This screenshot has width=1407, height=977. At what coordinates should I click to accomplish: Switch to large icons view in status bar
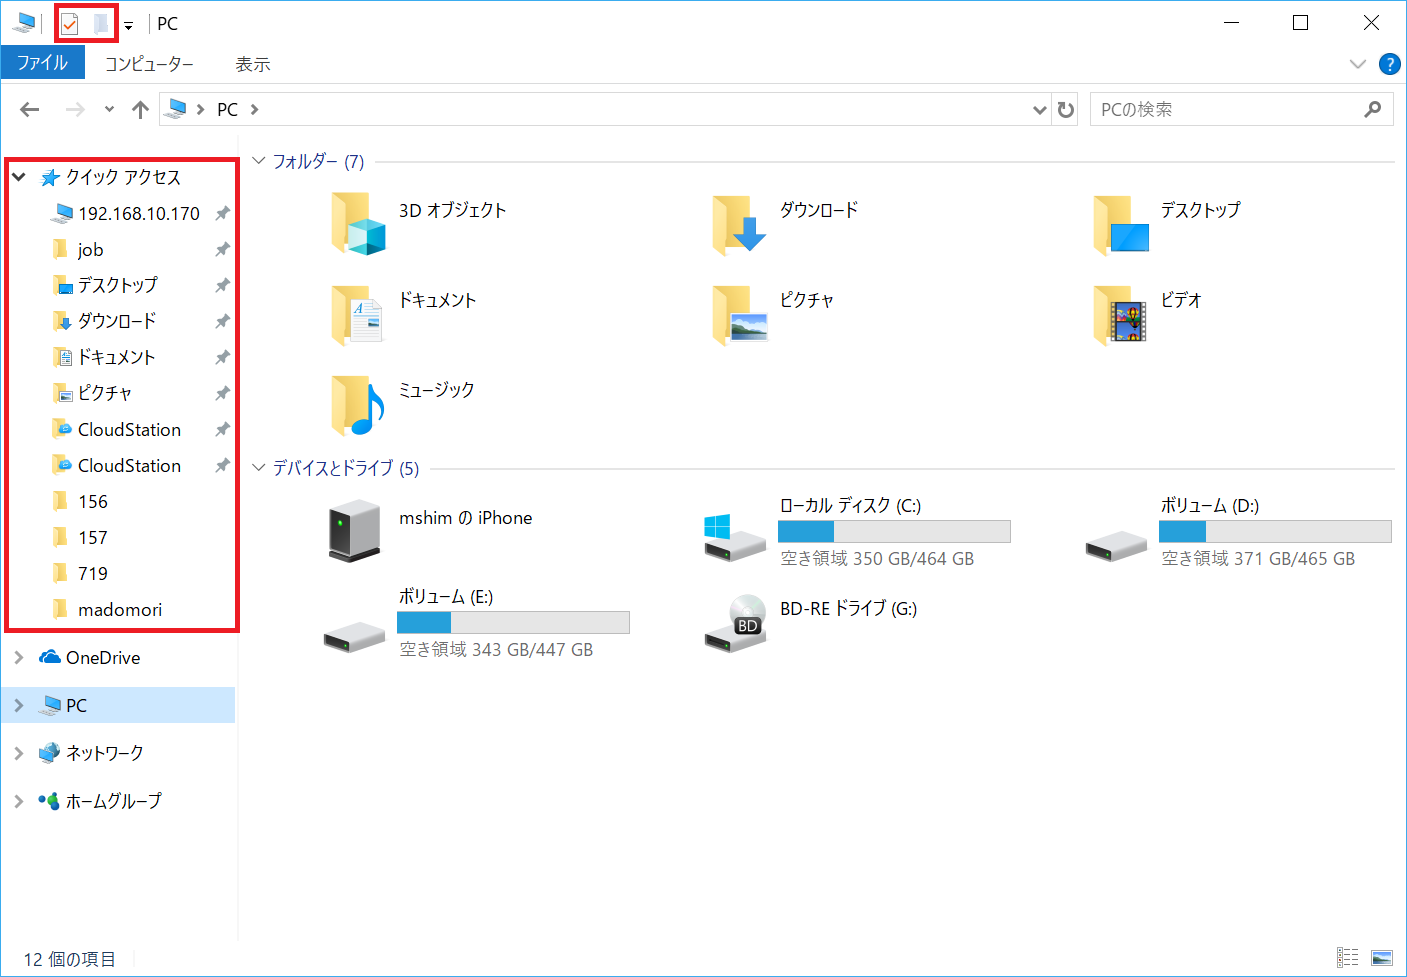click(x=1382, y=958)
